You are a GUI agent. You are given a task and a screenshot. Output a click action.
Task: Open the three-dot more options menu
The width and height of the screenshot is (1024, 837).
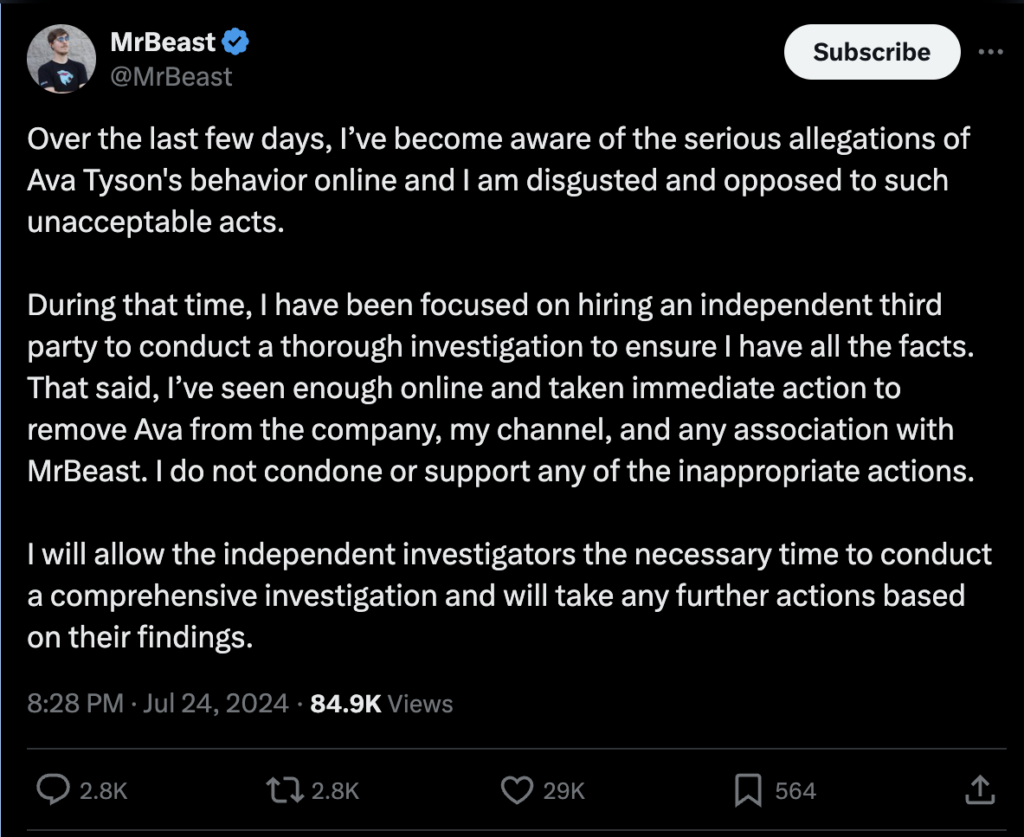(991, 52)
